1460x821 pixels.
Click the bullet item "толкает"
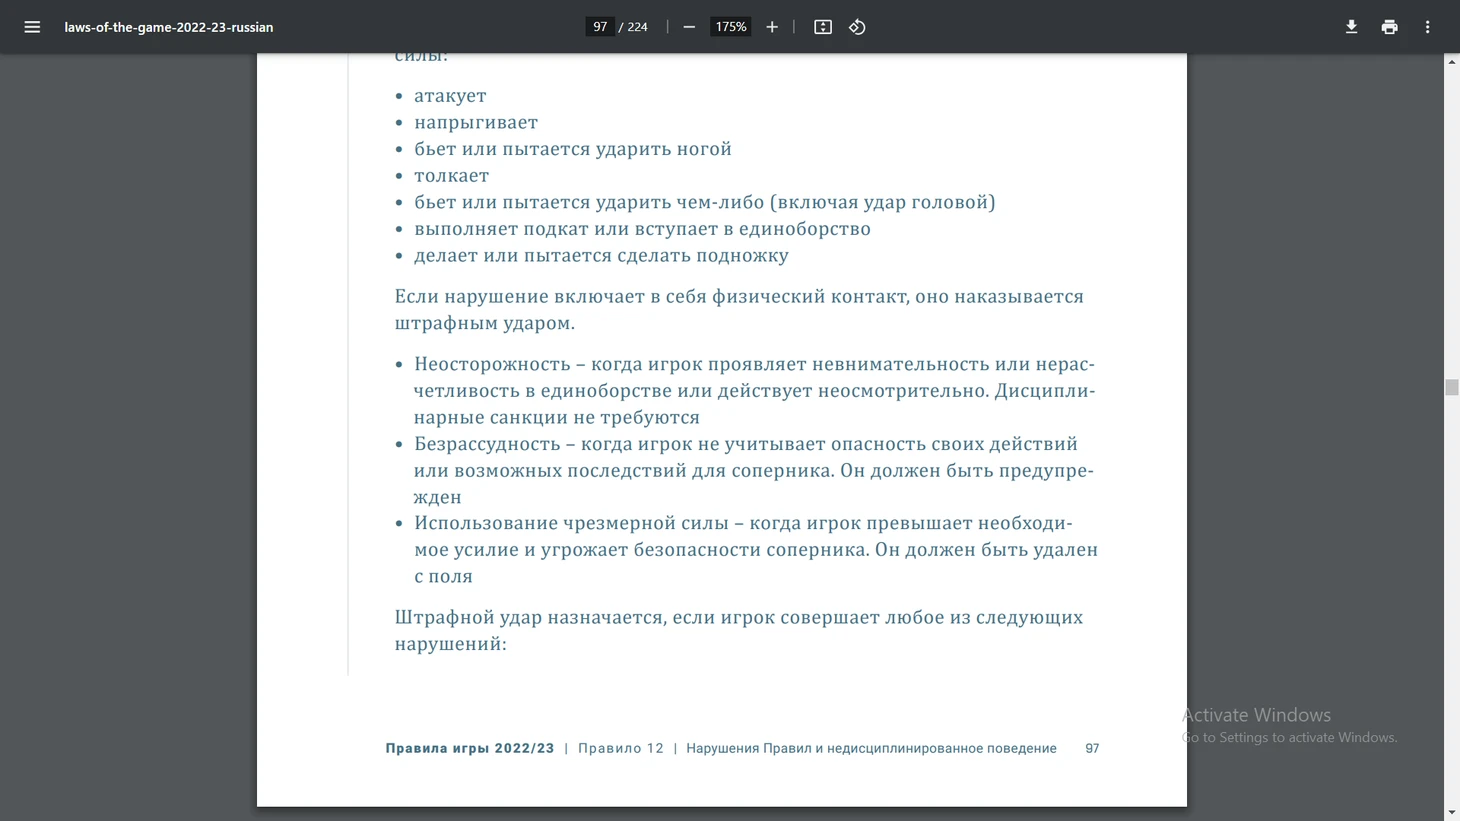point(451,176)
